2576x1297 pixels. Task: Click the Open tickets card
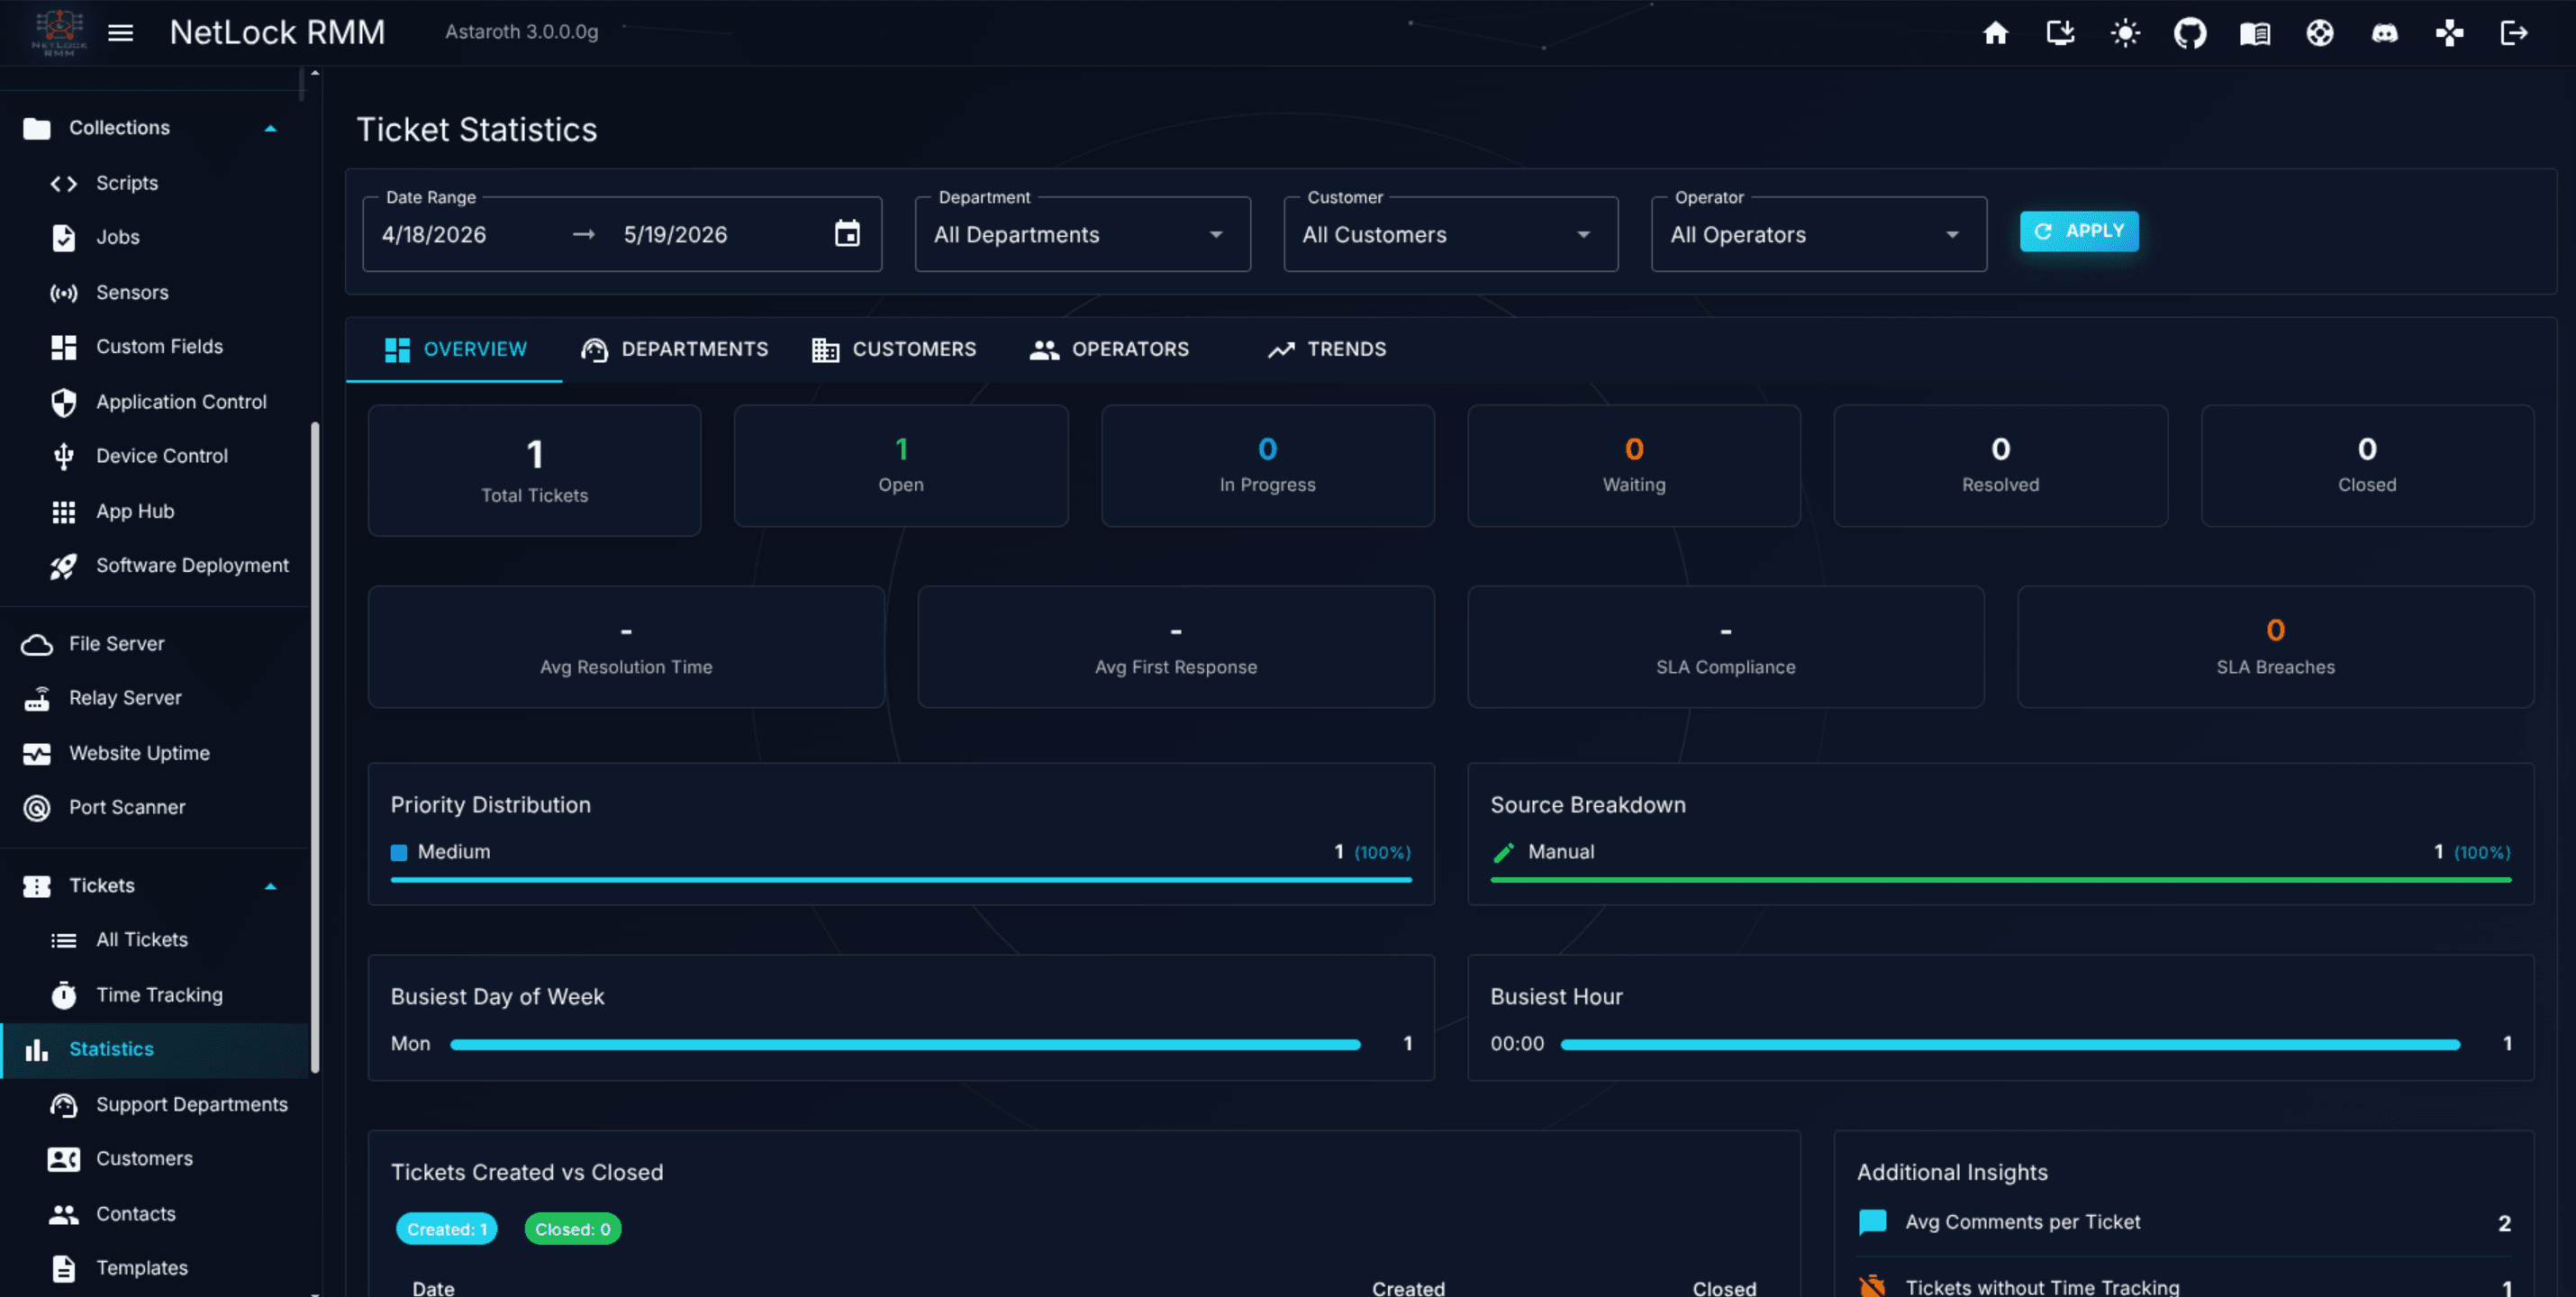901,465
